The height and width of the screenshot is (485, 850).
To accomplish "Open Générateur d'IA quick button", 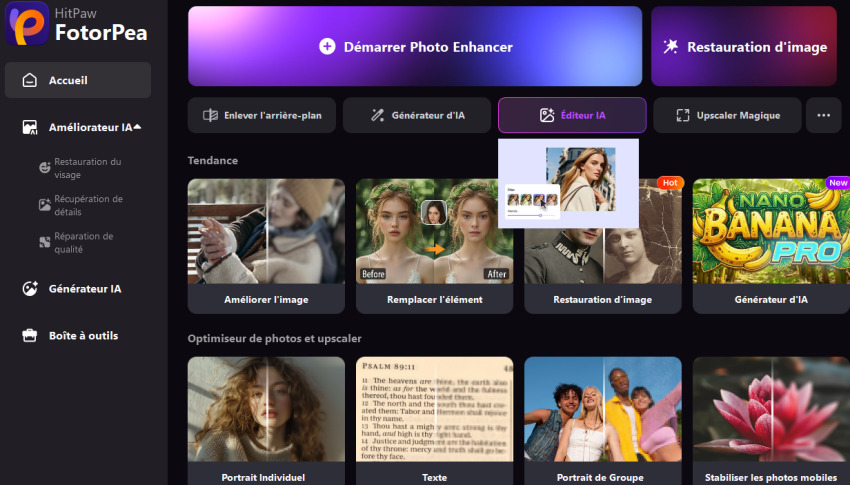I will [417, 115].
